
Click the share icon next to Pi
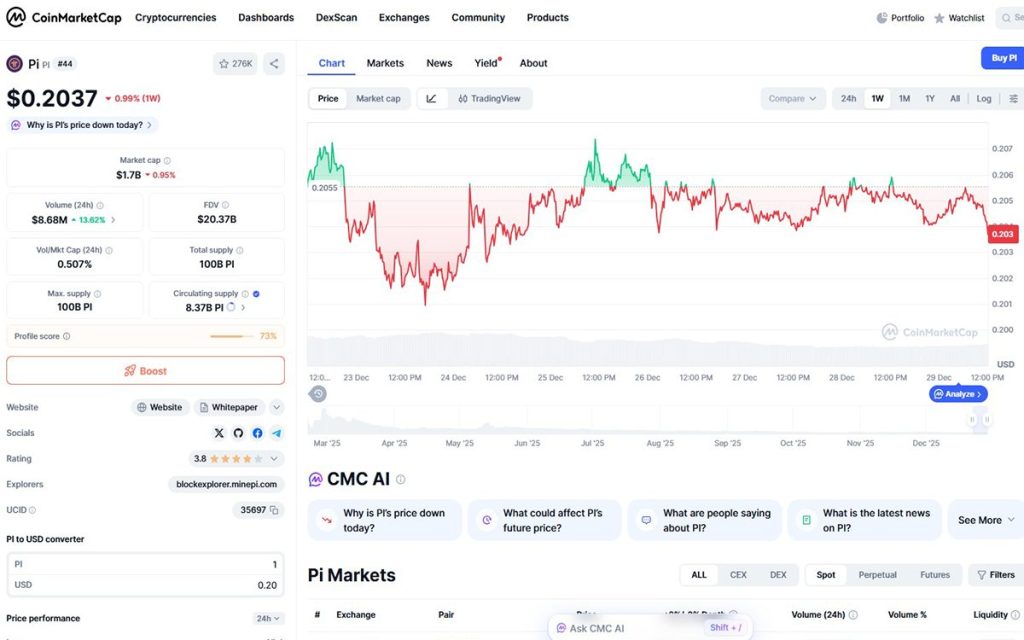[274, 64]
